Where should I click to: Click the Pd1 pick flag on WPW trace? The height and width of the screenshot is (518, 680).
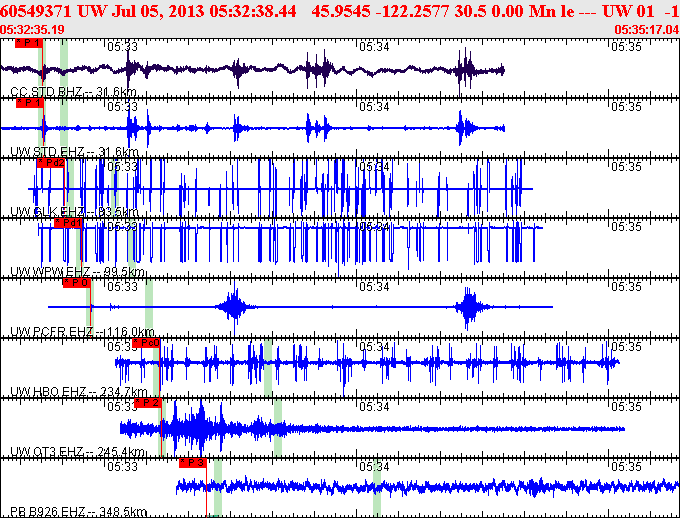68,223
